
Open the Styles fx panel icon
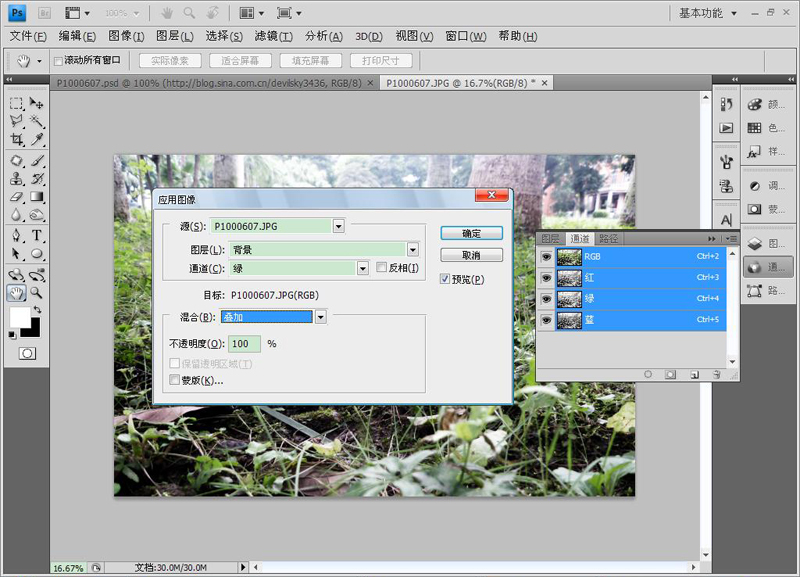(x=755, y=152)
